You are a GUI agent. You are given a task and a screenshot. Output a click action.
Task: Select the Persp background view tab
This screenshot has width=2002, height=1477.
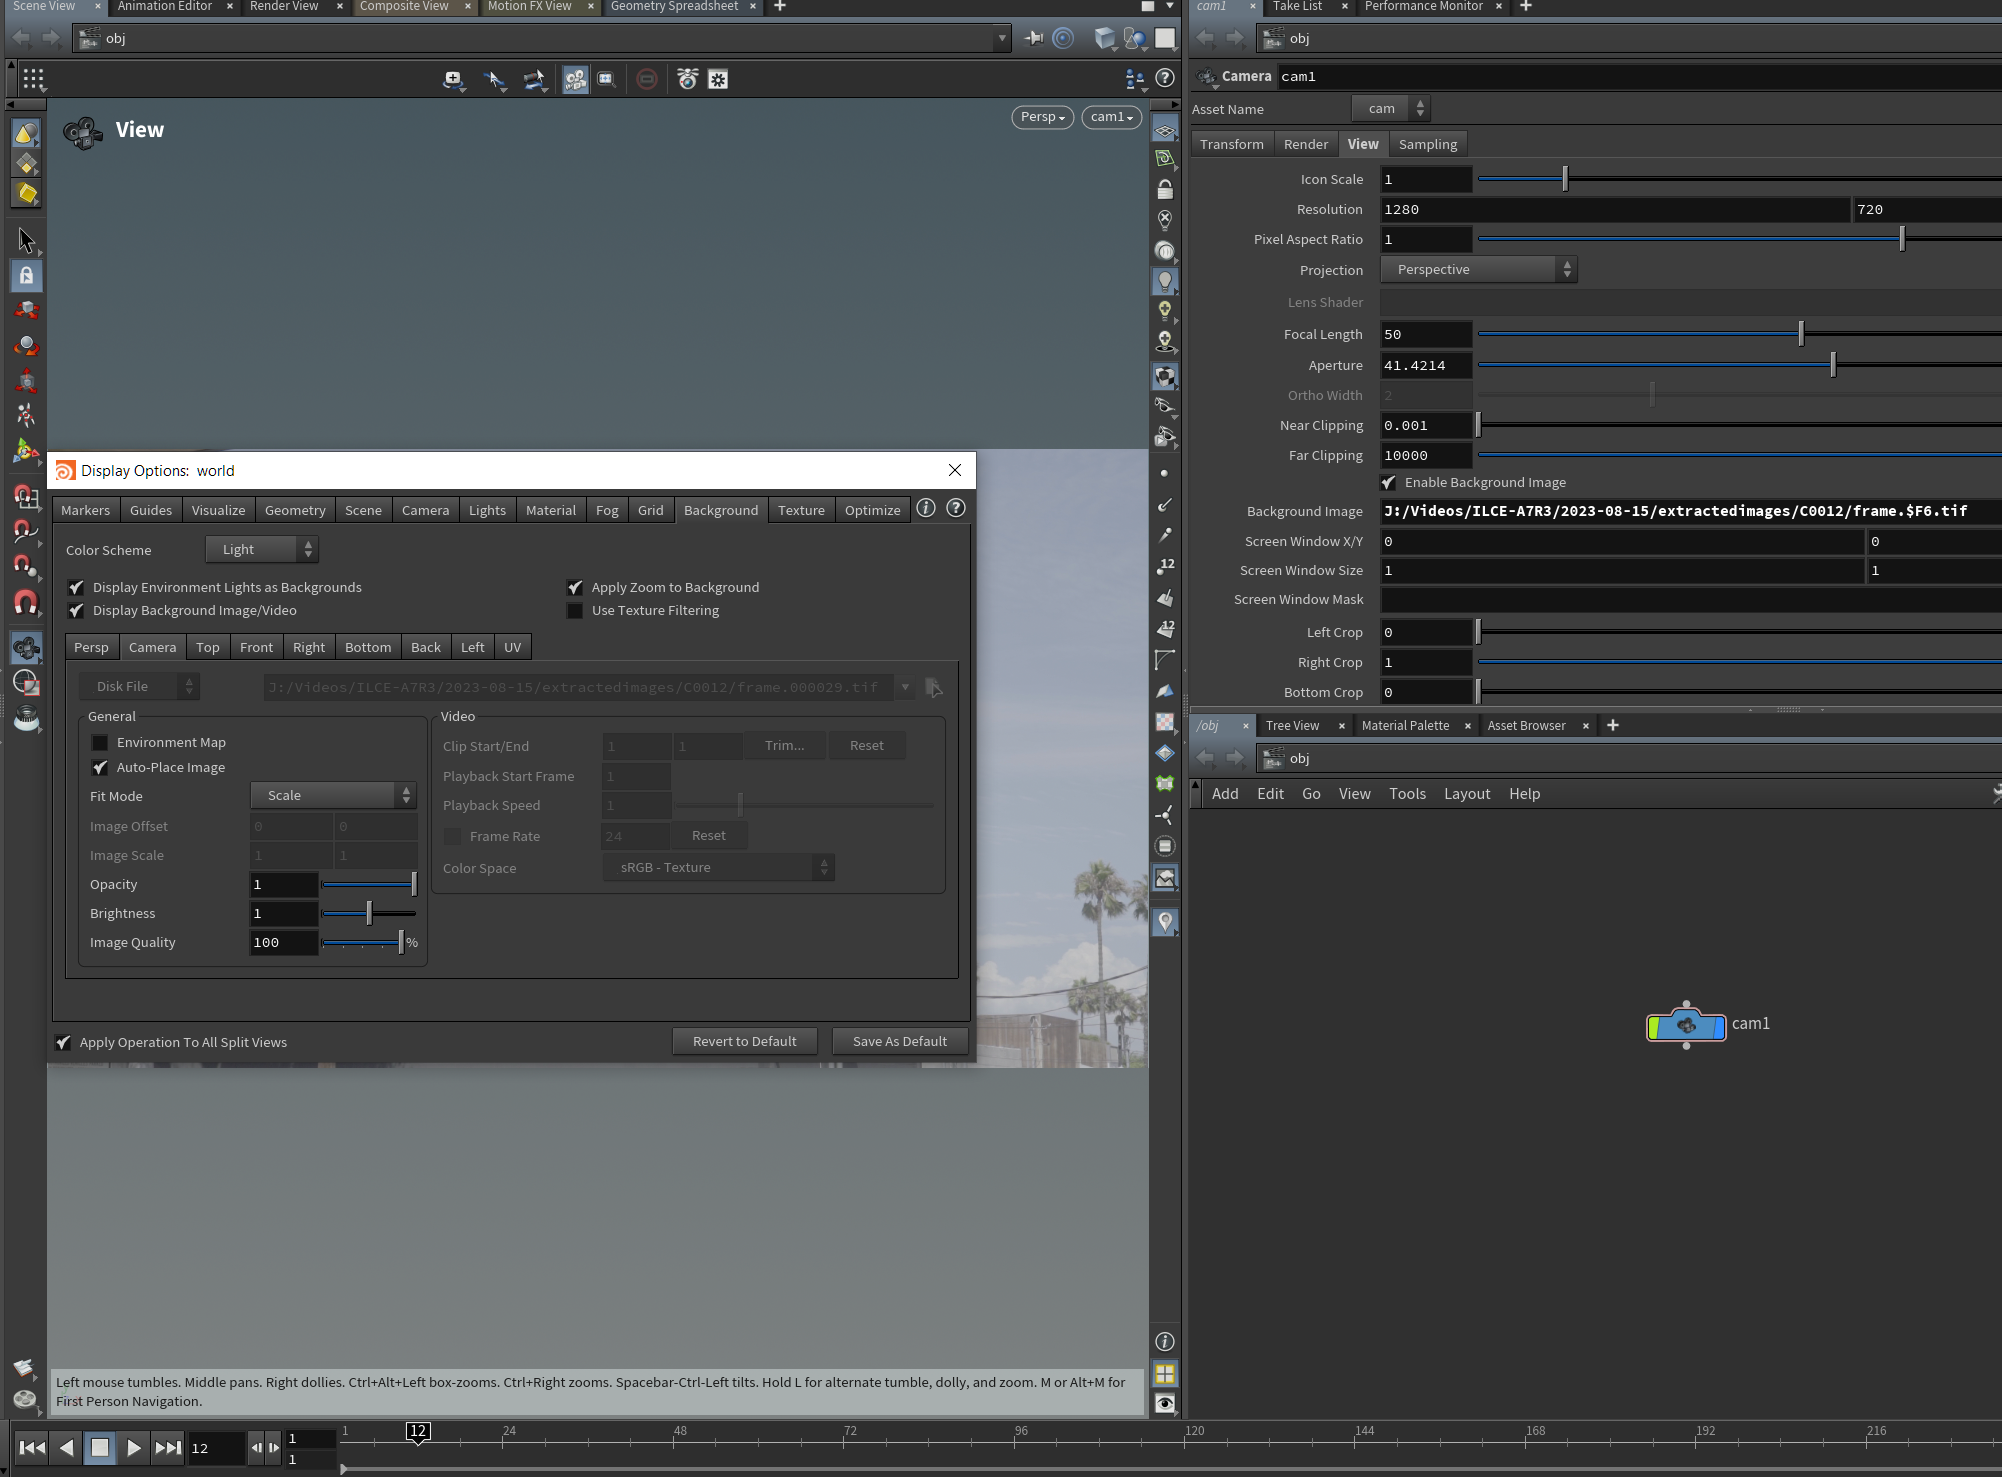[91, 647]
